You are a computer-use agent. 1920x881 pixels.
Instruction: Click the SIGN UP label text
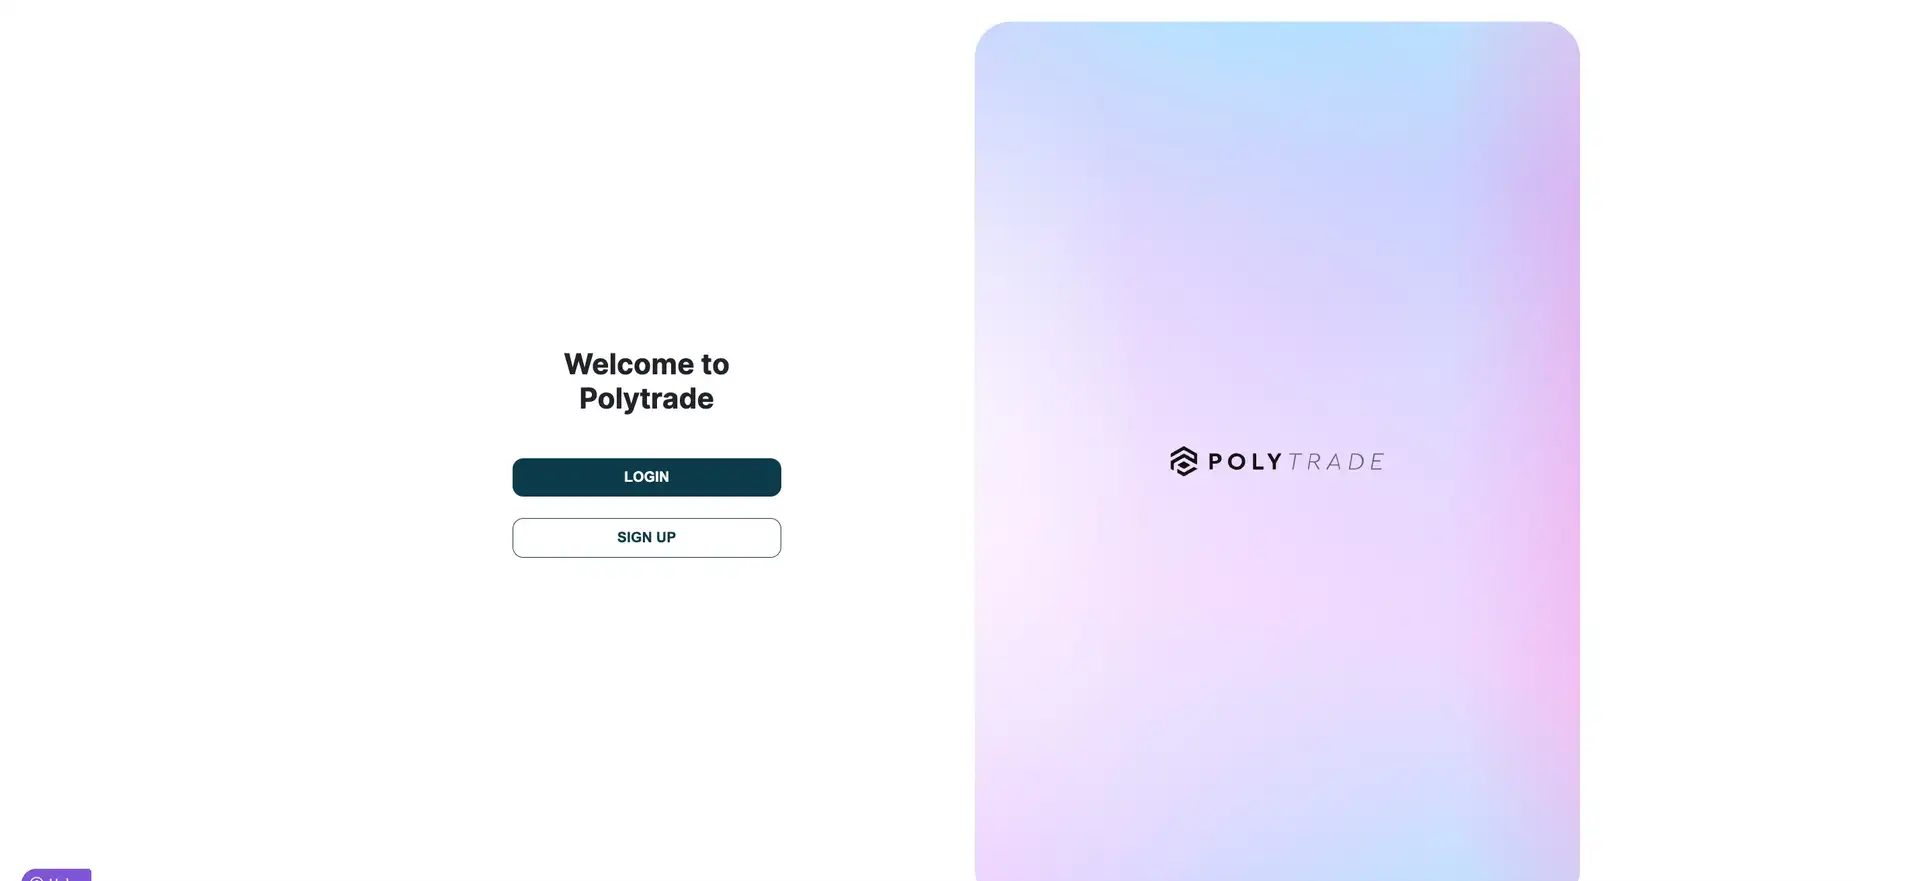(646, 537)
